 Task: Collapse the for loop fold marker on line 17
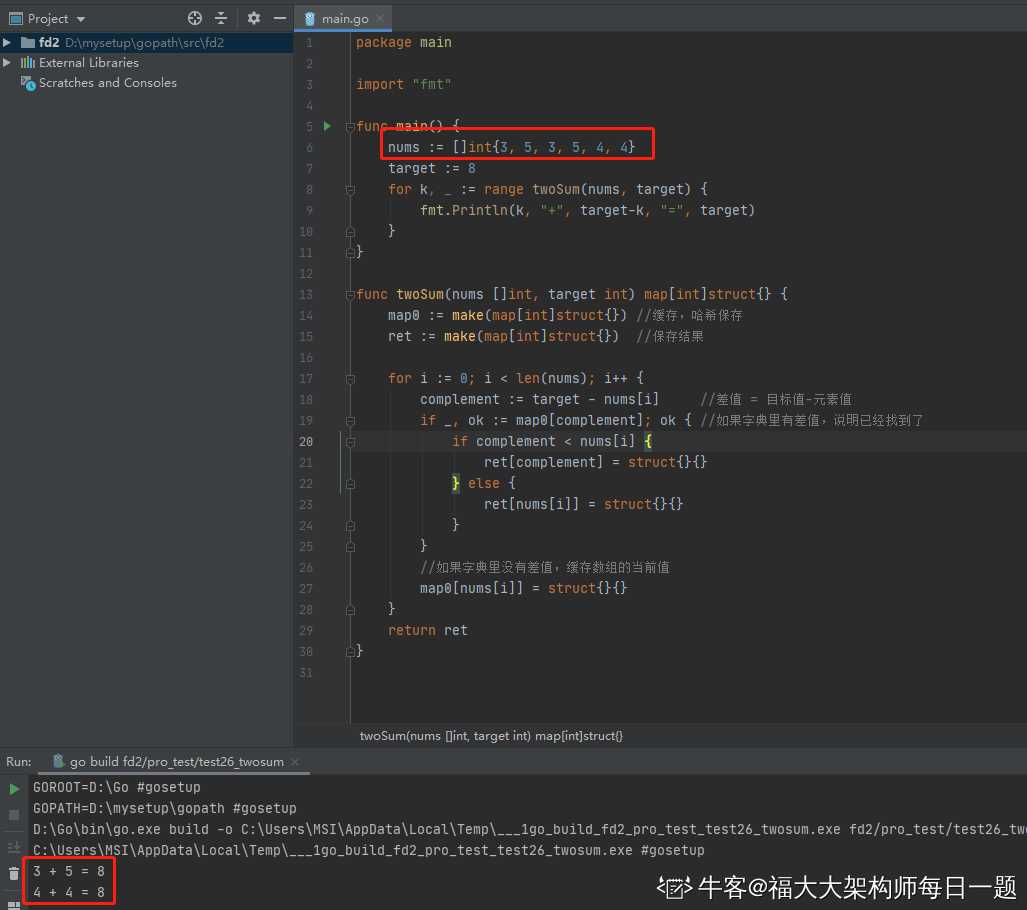tap(350, 379)
